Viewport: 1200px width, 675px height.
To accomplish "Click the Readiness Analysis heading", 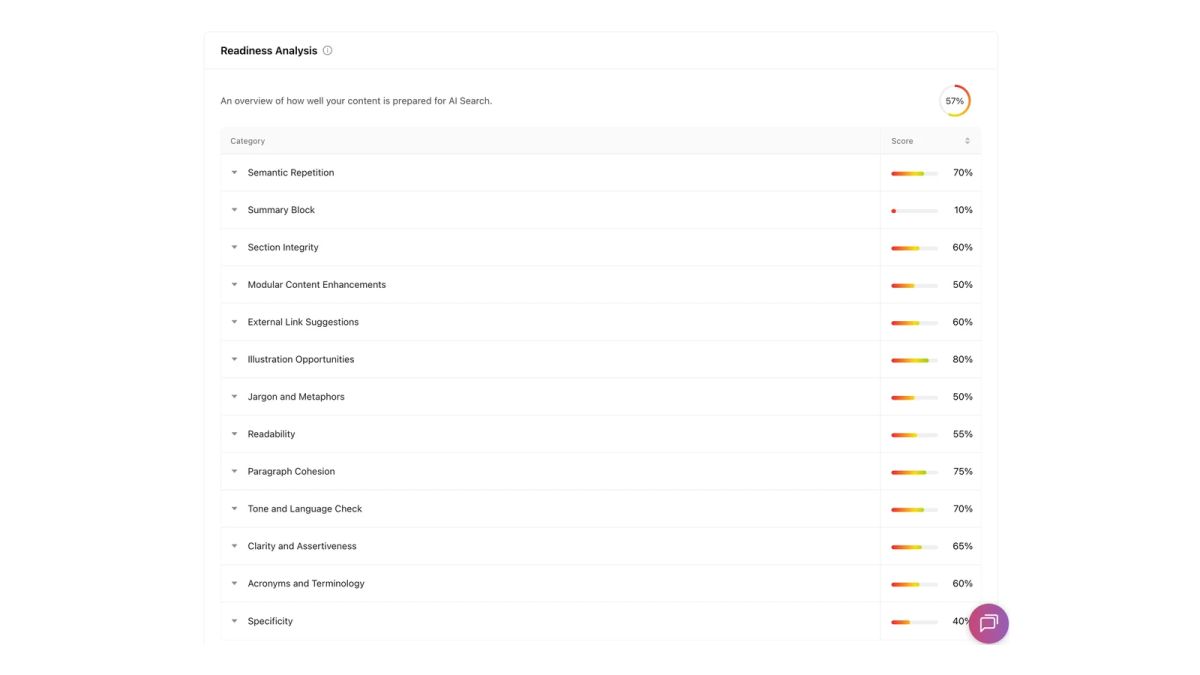I will (269, 51).
